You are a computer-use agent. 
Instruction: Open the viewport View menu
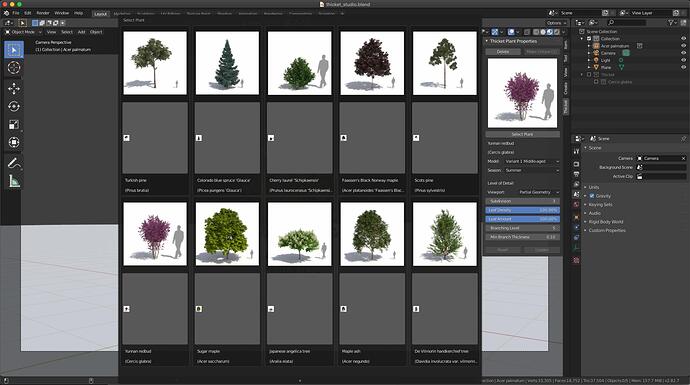click(x=51, y=32)
